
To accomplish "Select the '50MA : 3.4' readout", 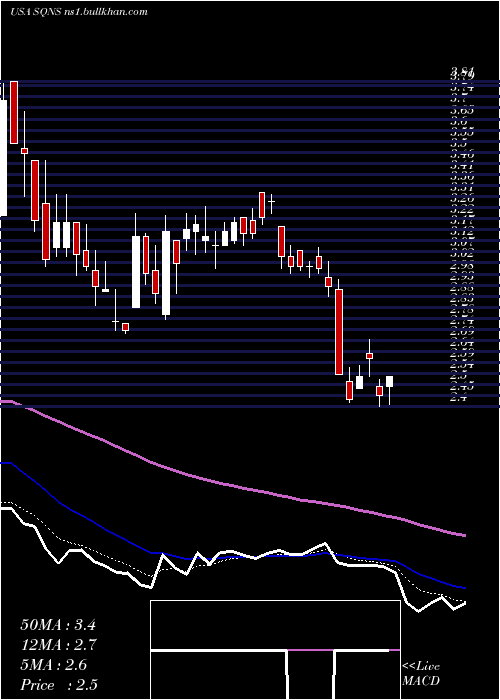I will click(58, 625).
